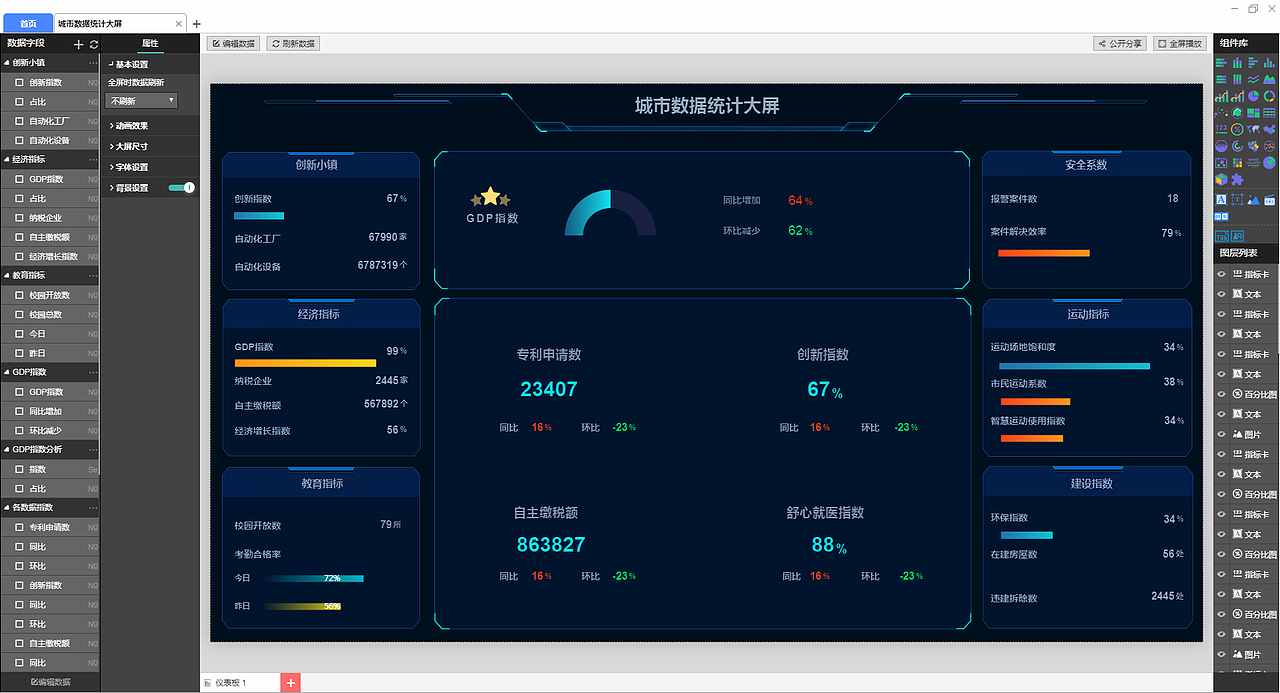The image size is (1280, 693).
Task: Insert the China map component
Action: pos(1269,129)
